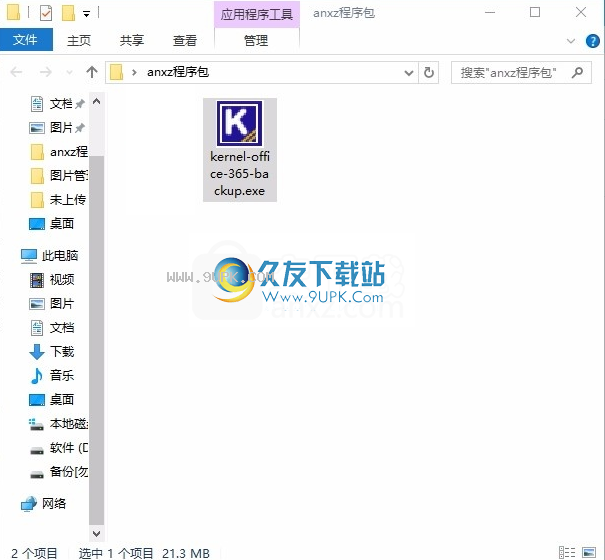Click the 视频 film icon
605x560 pixels.
tap(37, 280)
